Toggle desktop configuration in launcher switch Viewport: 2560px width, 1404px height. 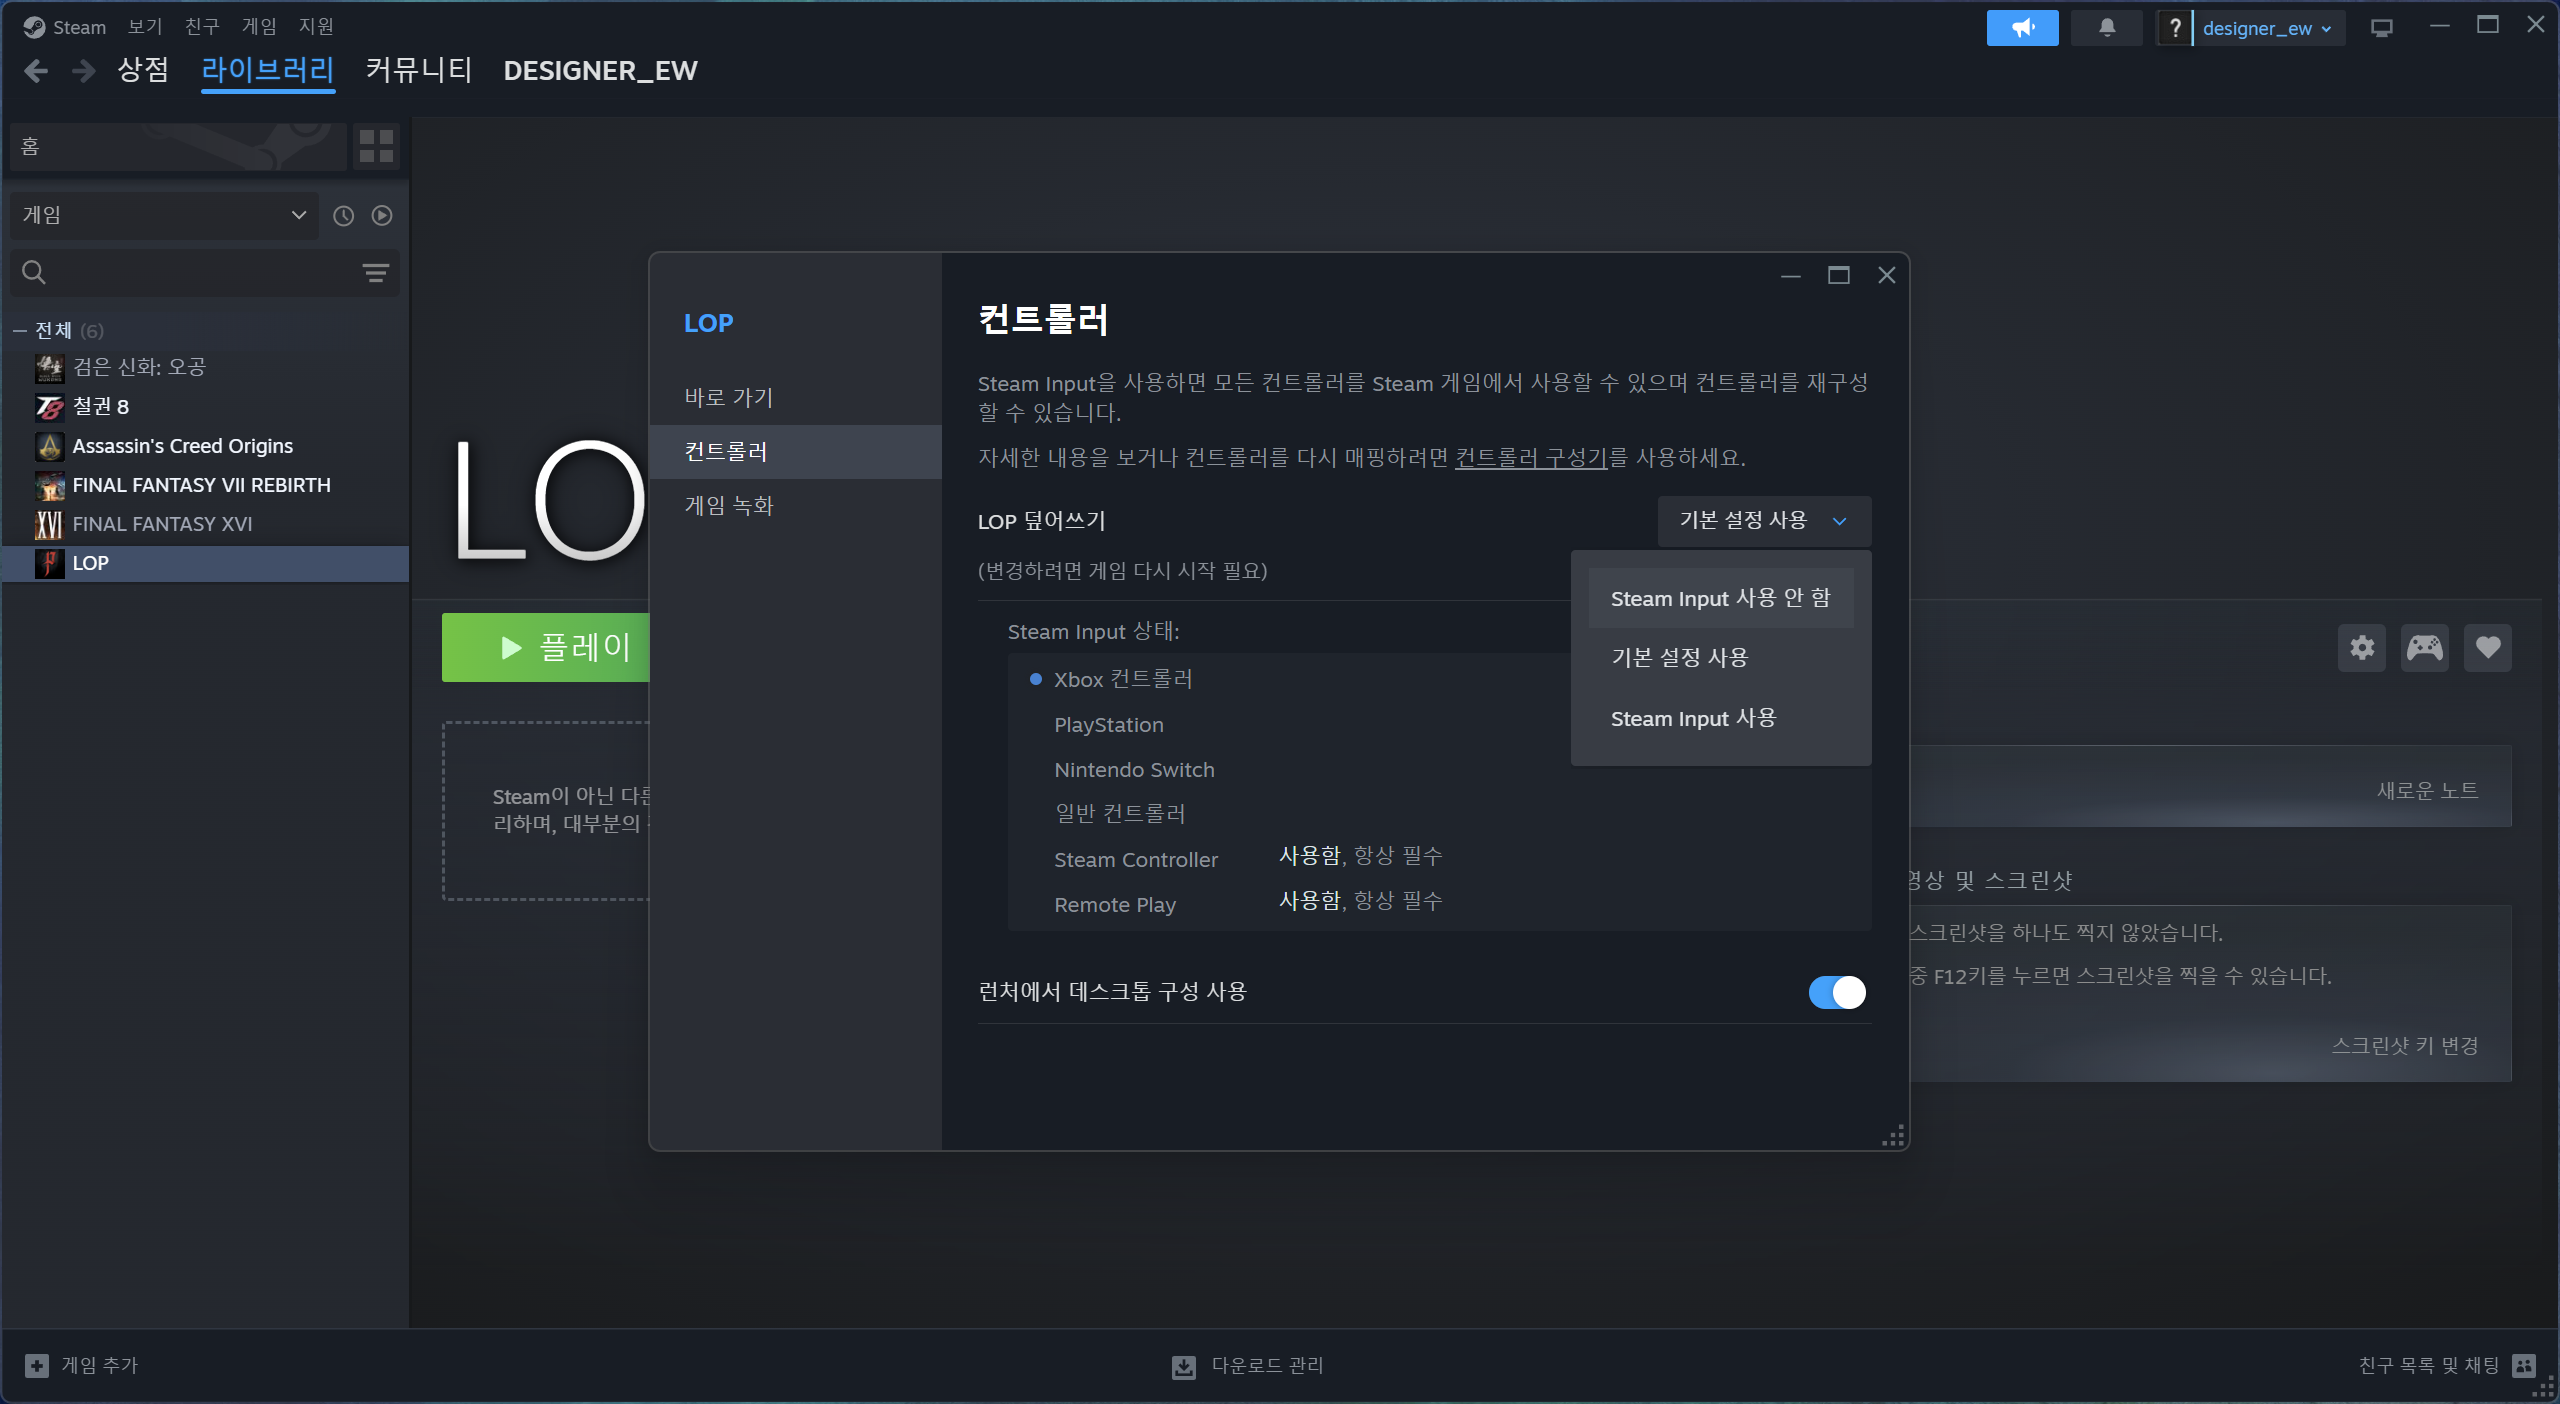(1836, 992)
